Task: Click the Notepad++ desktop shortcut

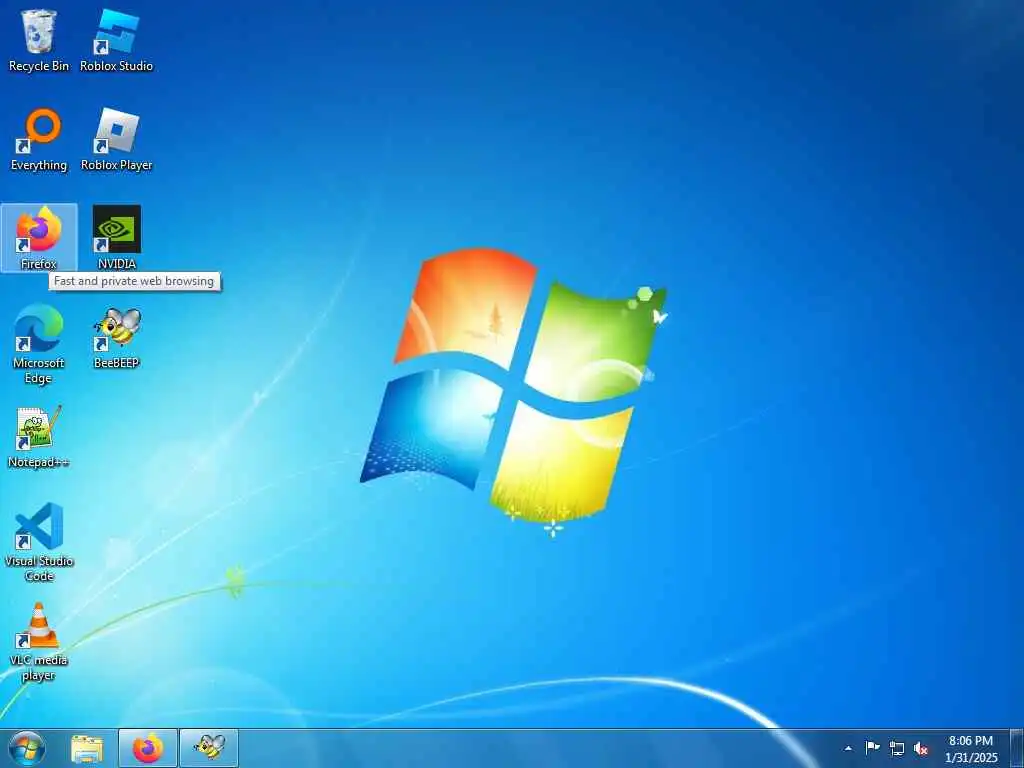Action: pyautogui.click(x=39, y=437)
